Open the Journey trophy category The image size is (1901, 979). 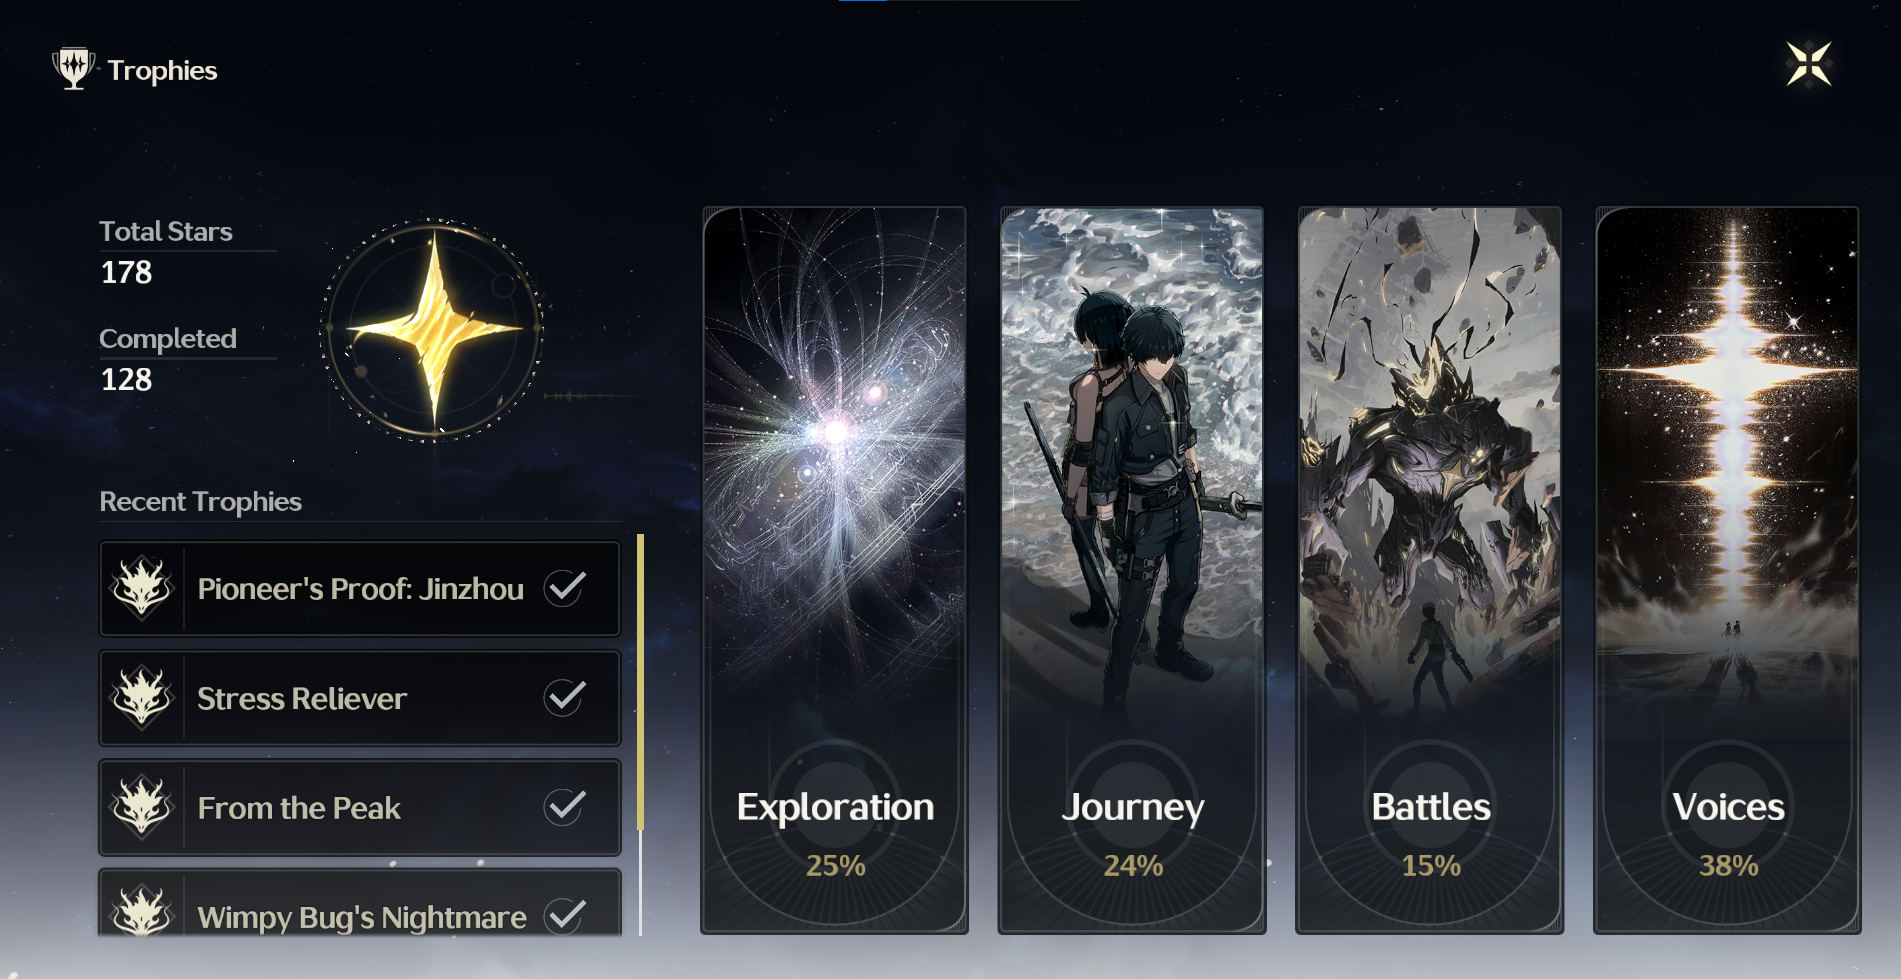(1132, 570)
